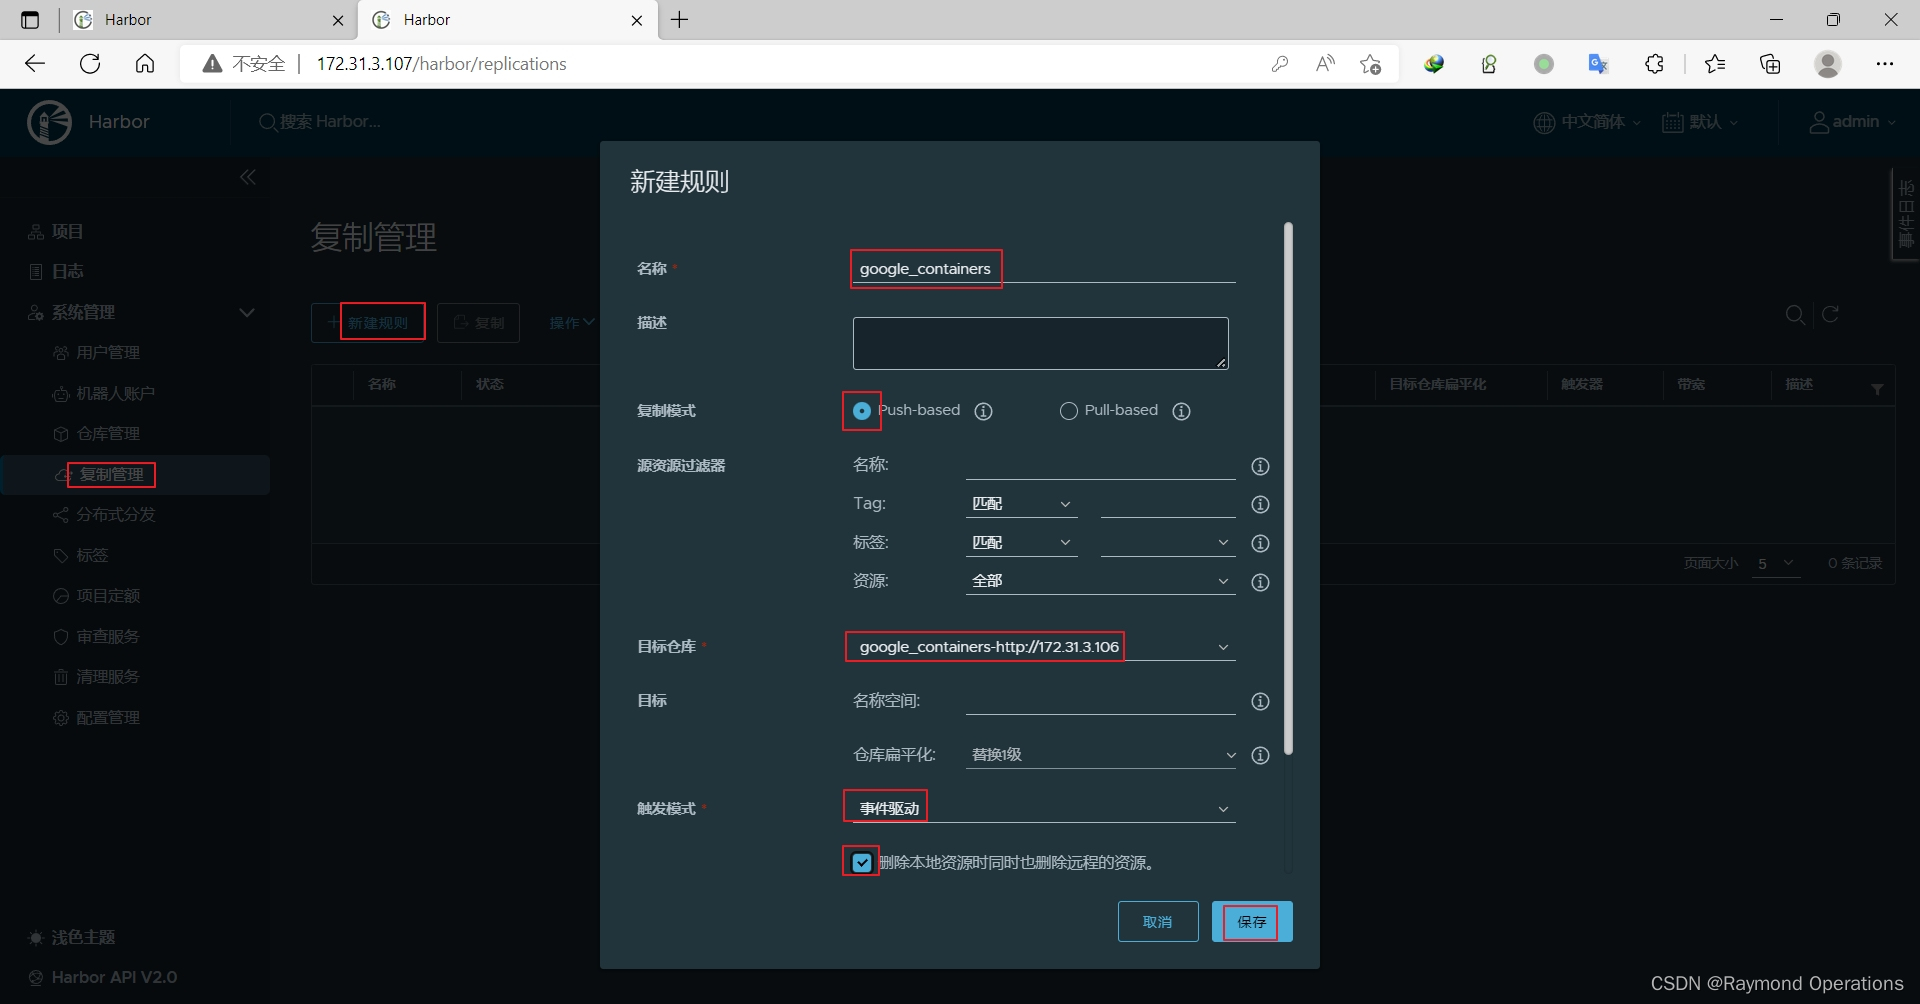Click info icon for resource filter row
Viewport: 1920px width, 1004px height.
click(1260, 582)
